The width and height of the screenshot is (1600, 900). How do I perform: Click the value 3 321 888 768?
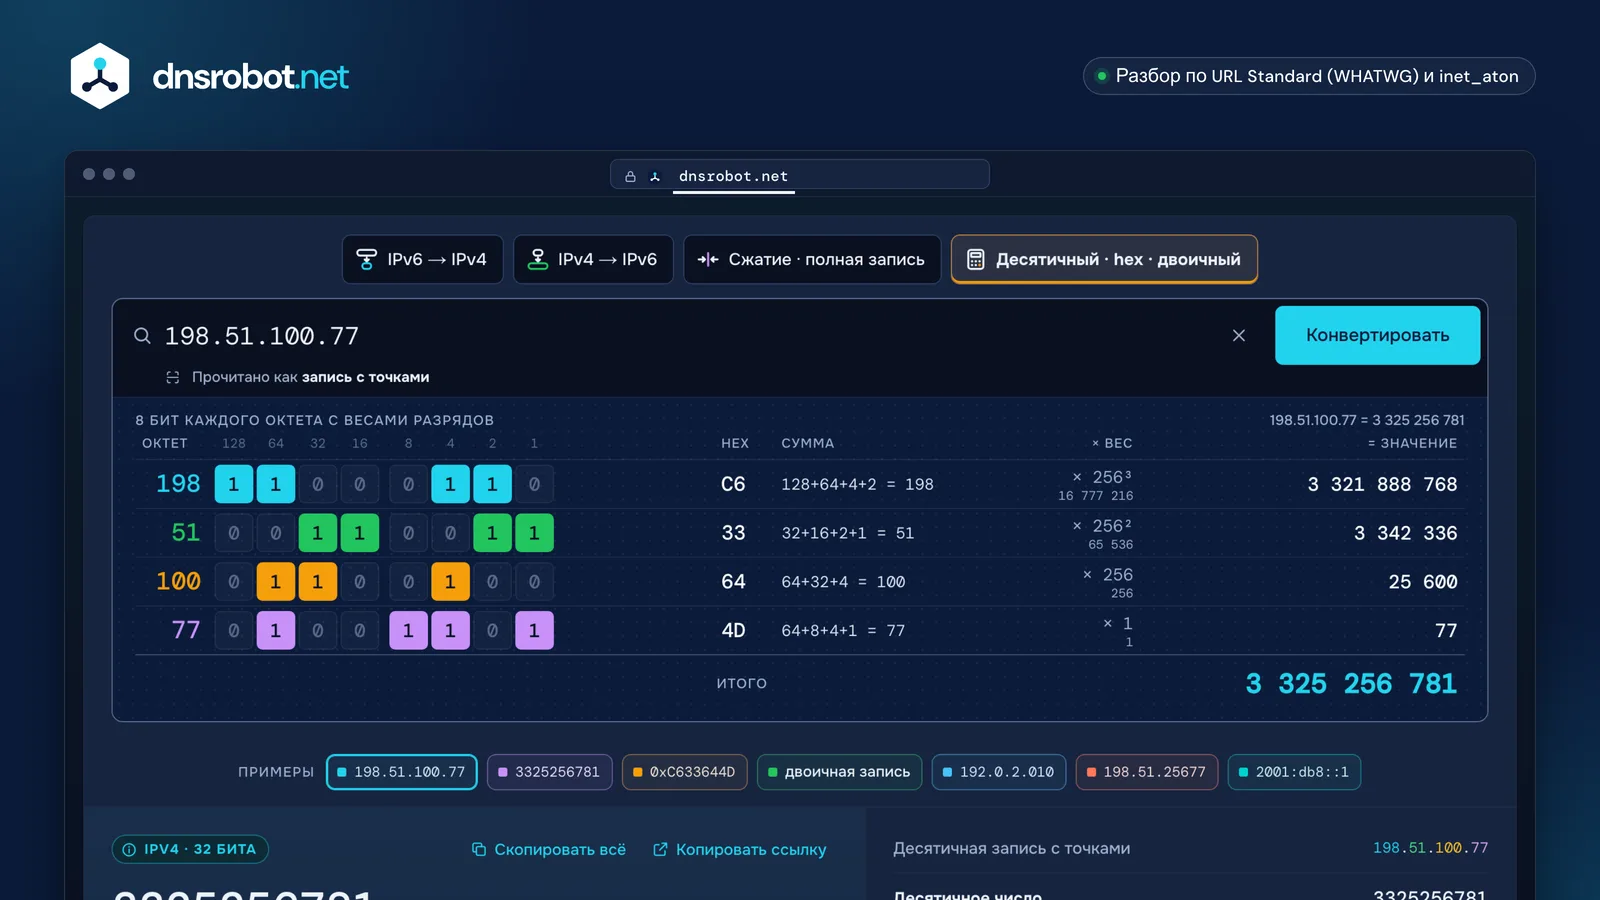pos(1382,484)
